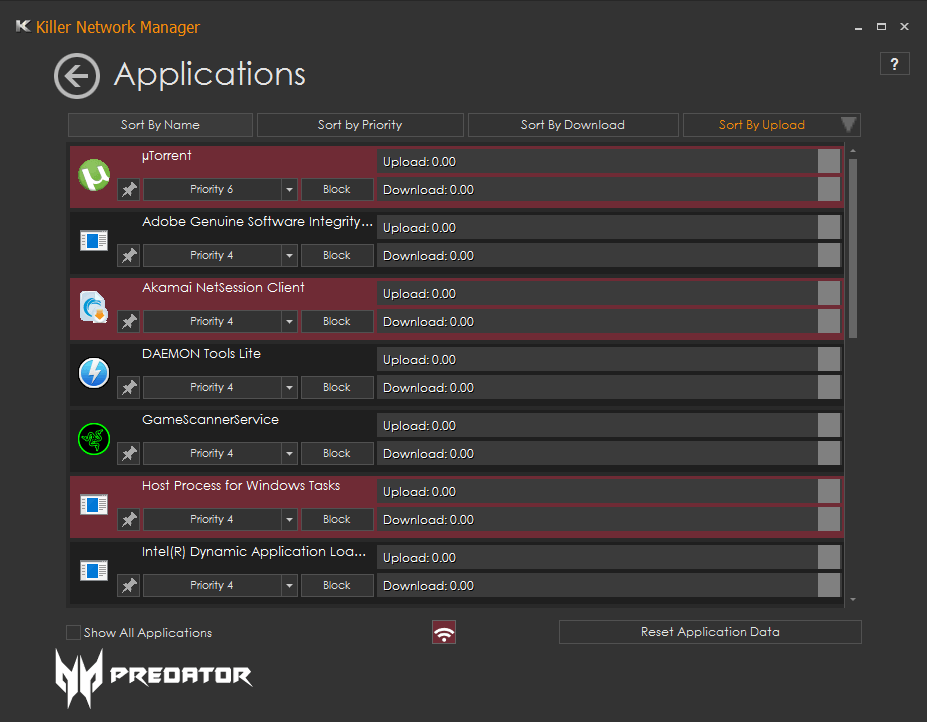Viewport: 927px width, 722px height.
Task: Click the µTorrent upload bandwidth bar
Action: point(597,162)
